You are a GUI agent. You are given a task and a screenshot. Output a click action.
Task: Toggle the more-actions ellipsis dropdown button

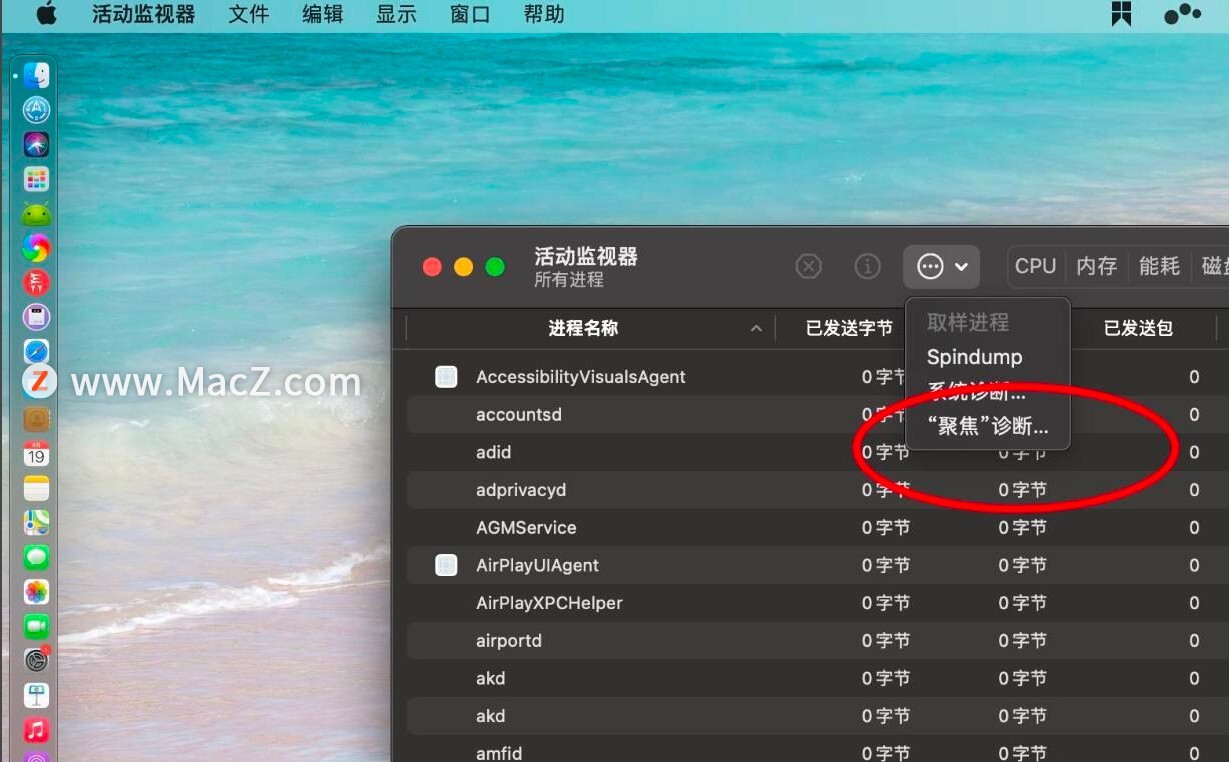942,267
